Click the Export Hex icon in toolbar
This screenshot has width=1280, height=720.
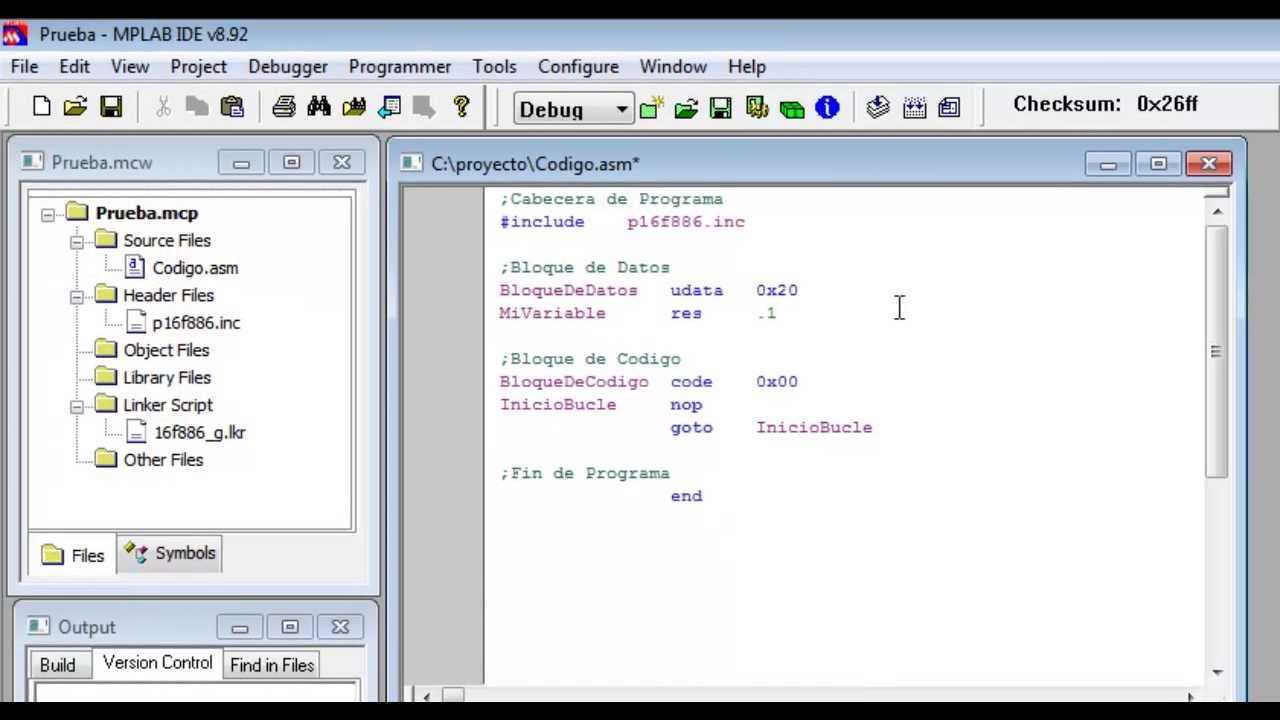click(949, 107)
